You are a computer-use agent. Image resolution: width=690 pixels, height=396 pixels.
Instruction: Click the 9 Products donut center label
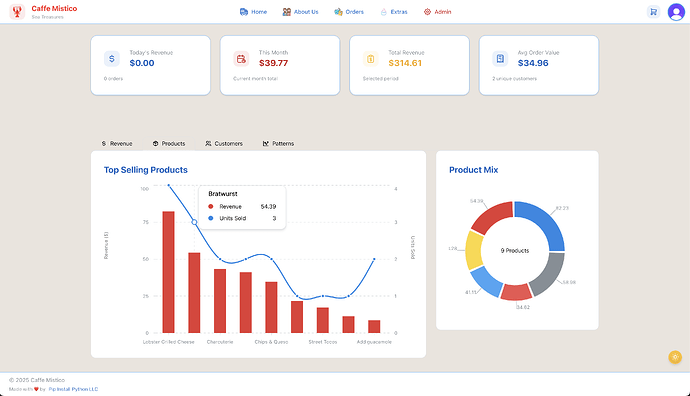tap(515, 250)
